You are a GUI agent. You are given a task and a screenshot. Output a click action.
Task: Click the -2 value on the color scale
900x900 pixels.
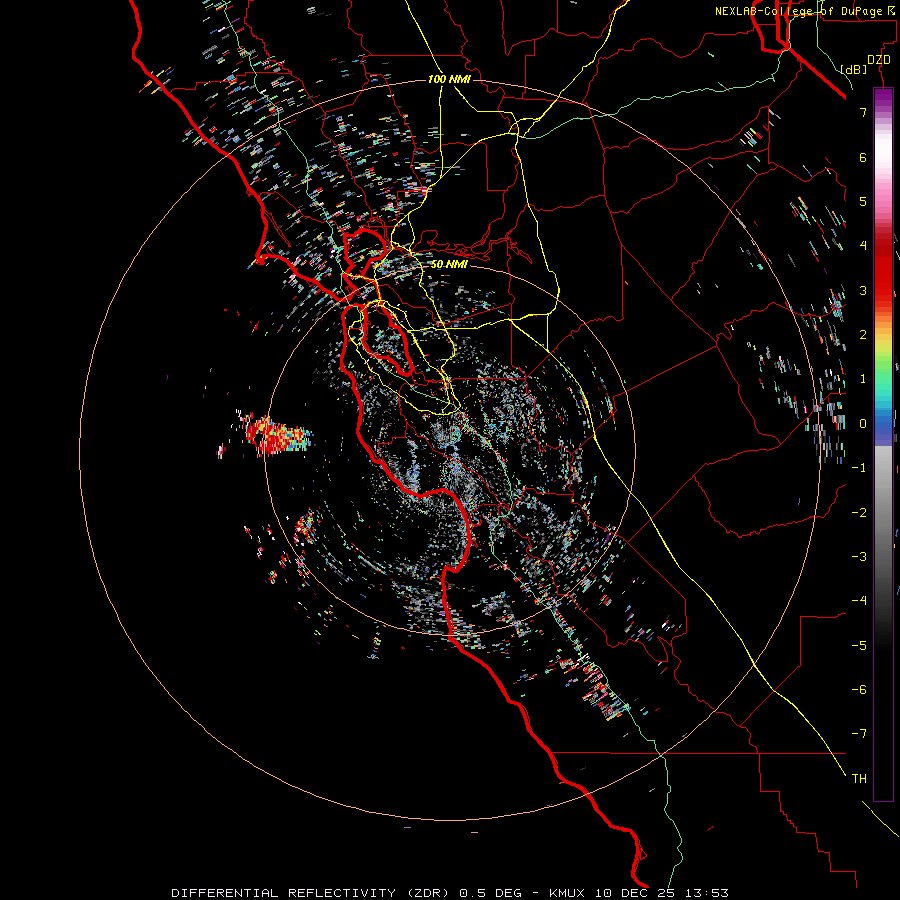tap(859, 513)
